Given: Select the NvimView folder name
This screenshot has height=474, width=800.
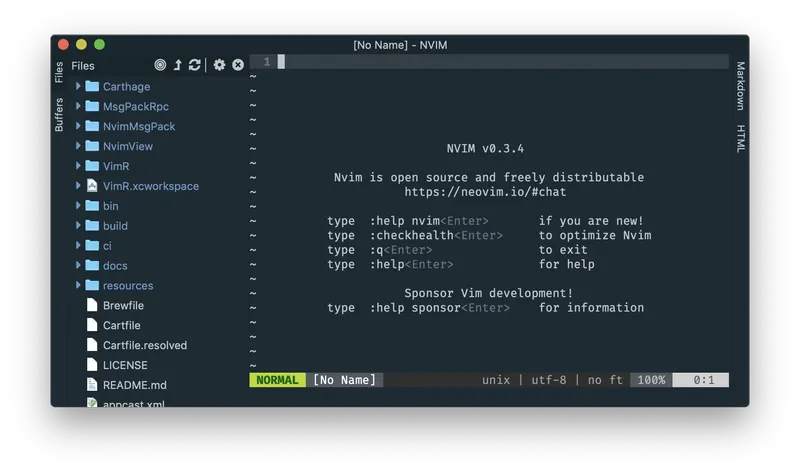Looking at the screenshot, I should tap(128, 146).
